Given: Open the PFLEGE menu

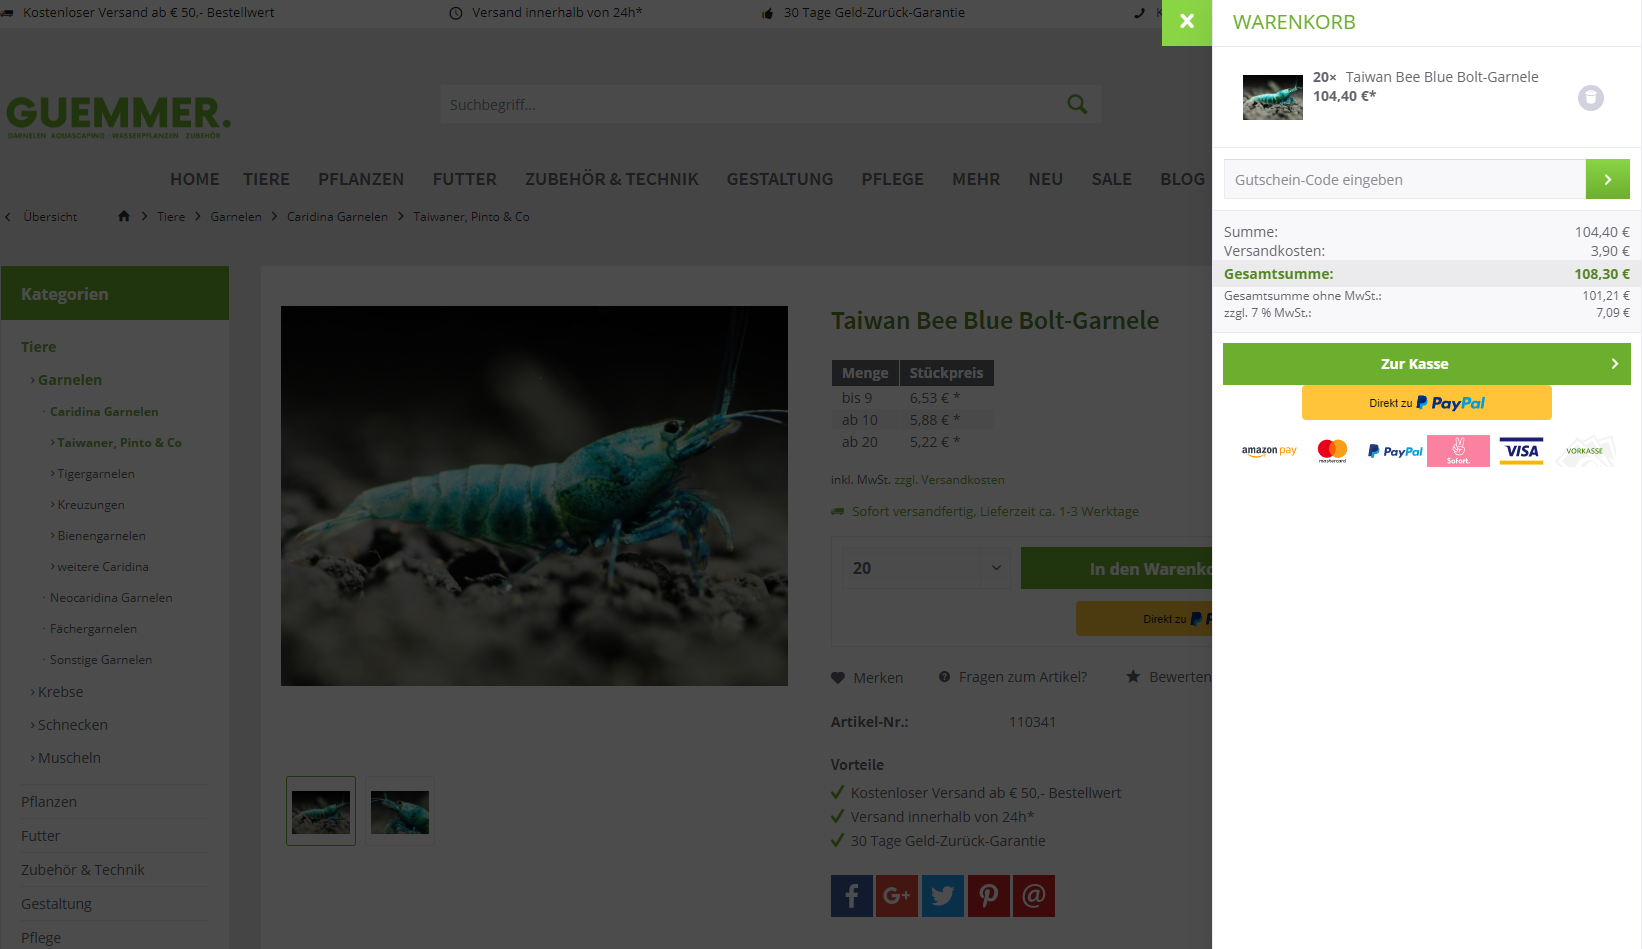Looking at the screenshot, I should click(x=893, y=179).
